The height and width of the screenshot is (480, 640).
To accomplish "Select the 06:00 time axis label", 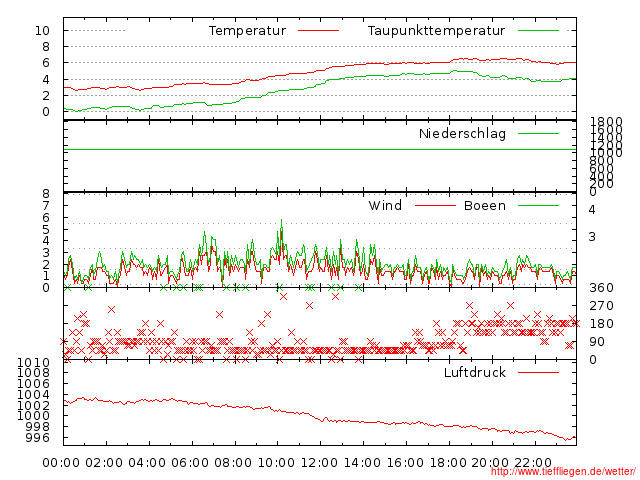I will pyautogui.click(x=190, y=462).
